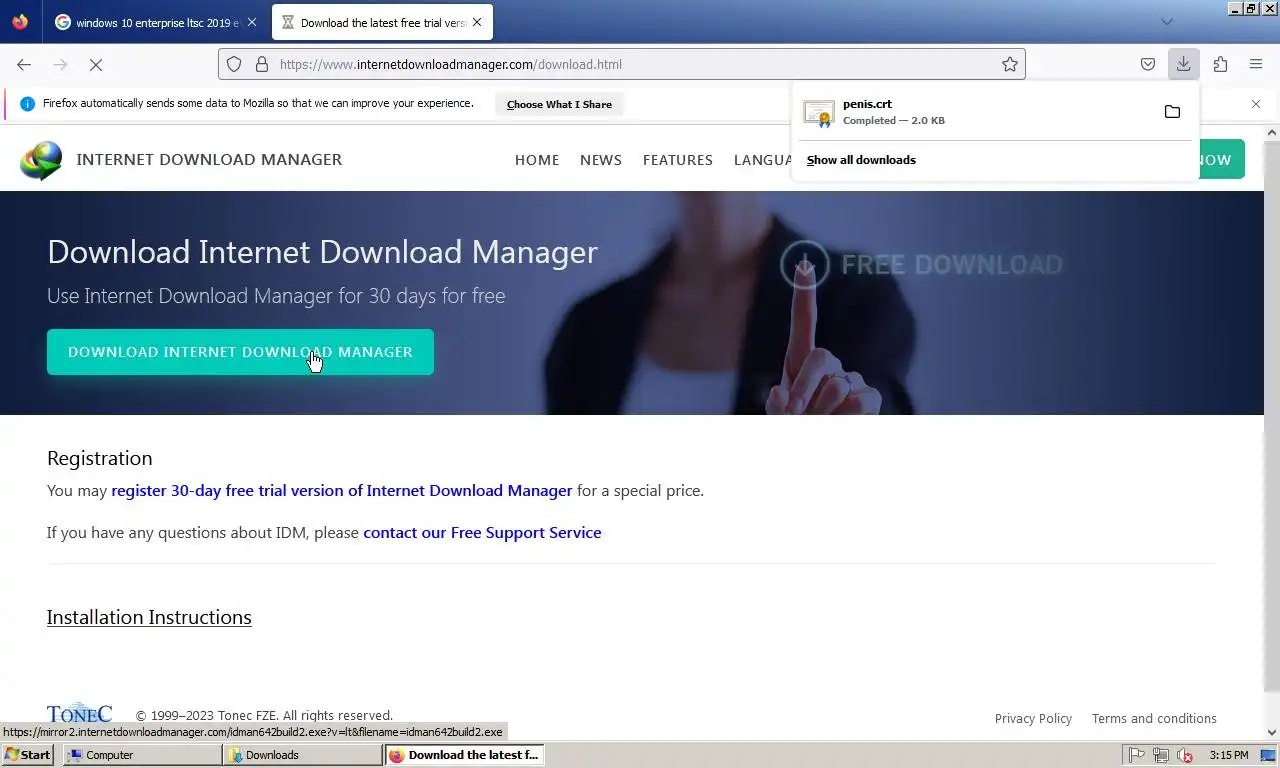Click the Choose What I Share button

(x=559, y=104)
